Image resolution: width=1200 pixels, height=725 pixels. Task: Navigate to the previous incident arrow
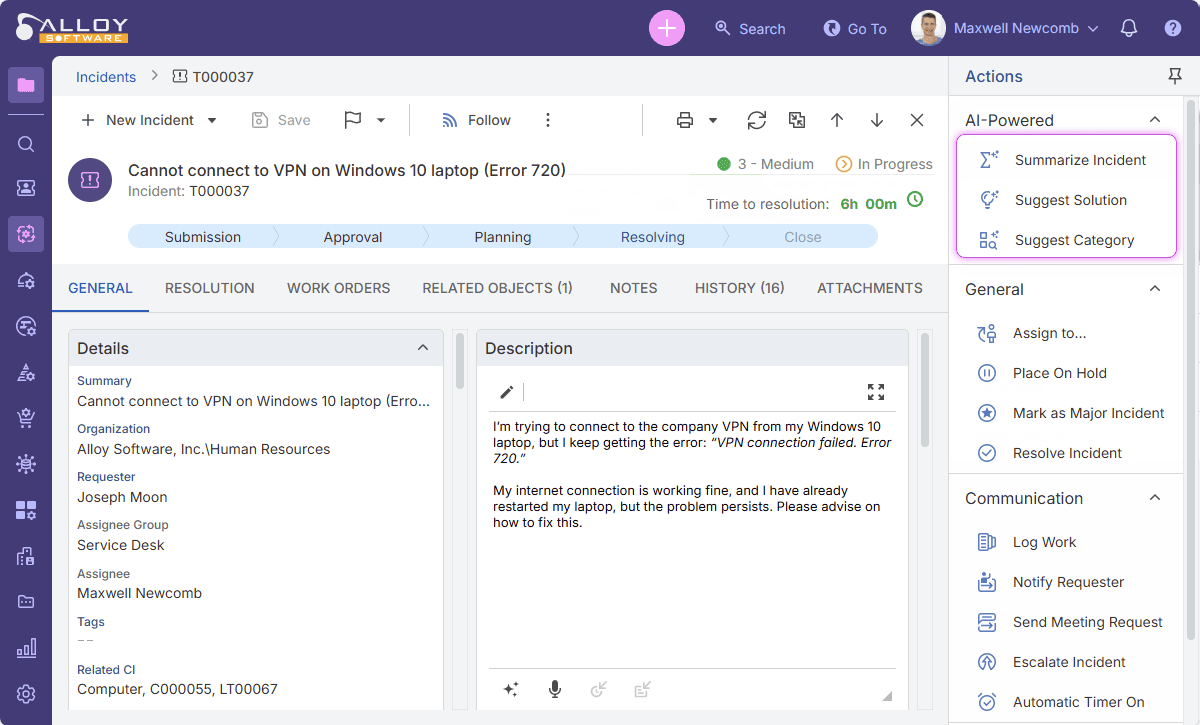[837, 120]
